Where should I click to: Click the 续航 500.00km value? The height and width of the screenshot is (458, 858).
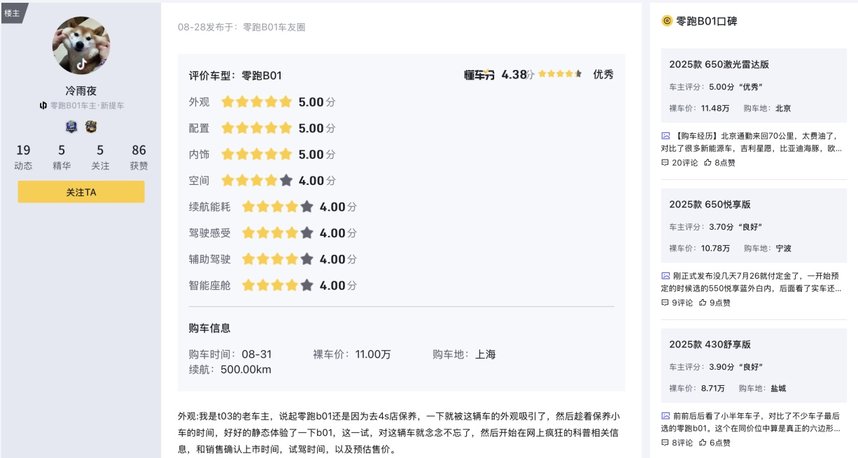[246, 370]
